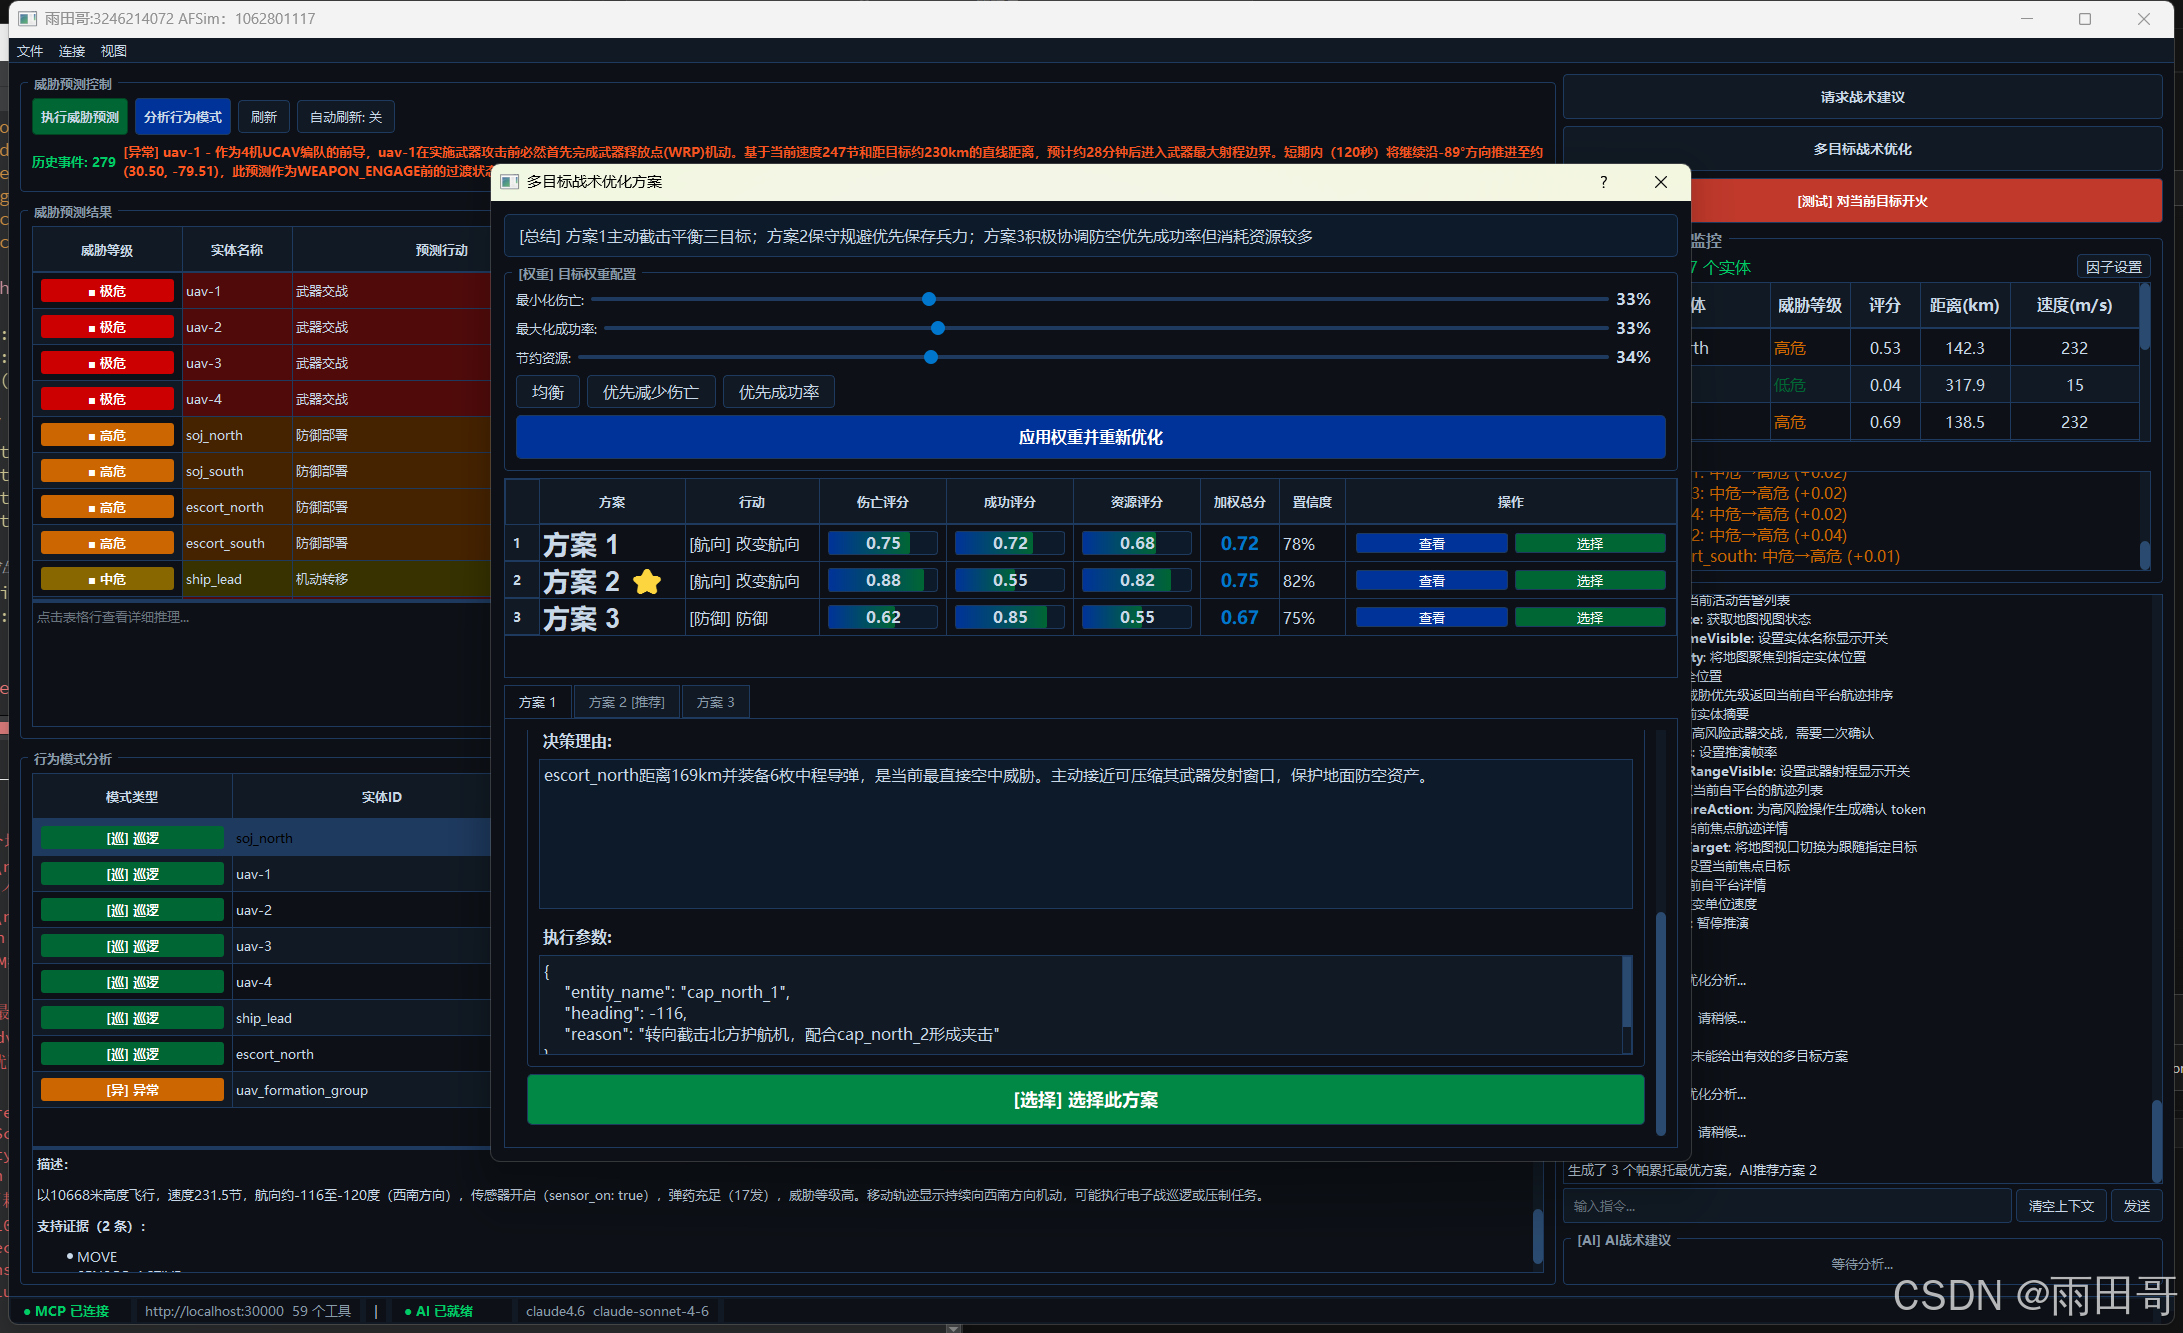Click green 选择此方案 button
Viewport: 2183px width, 1333px height.
[1085, 1100]
